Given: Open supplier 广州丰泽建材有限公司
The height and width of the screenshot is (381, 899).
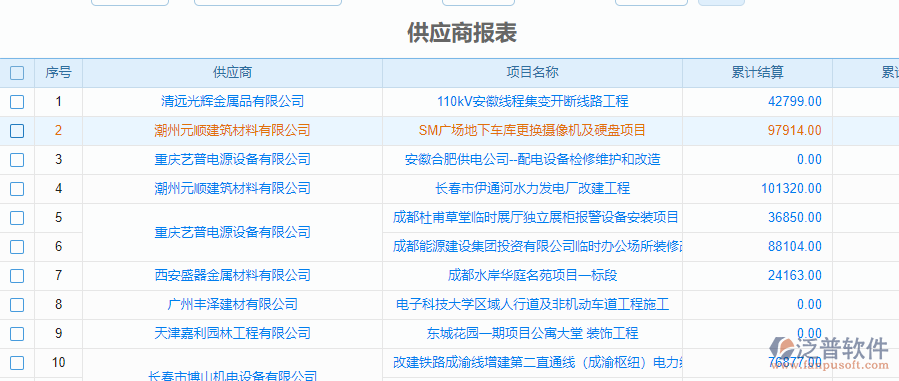Looking at the screenshot, I should click(x=232, y=305).
